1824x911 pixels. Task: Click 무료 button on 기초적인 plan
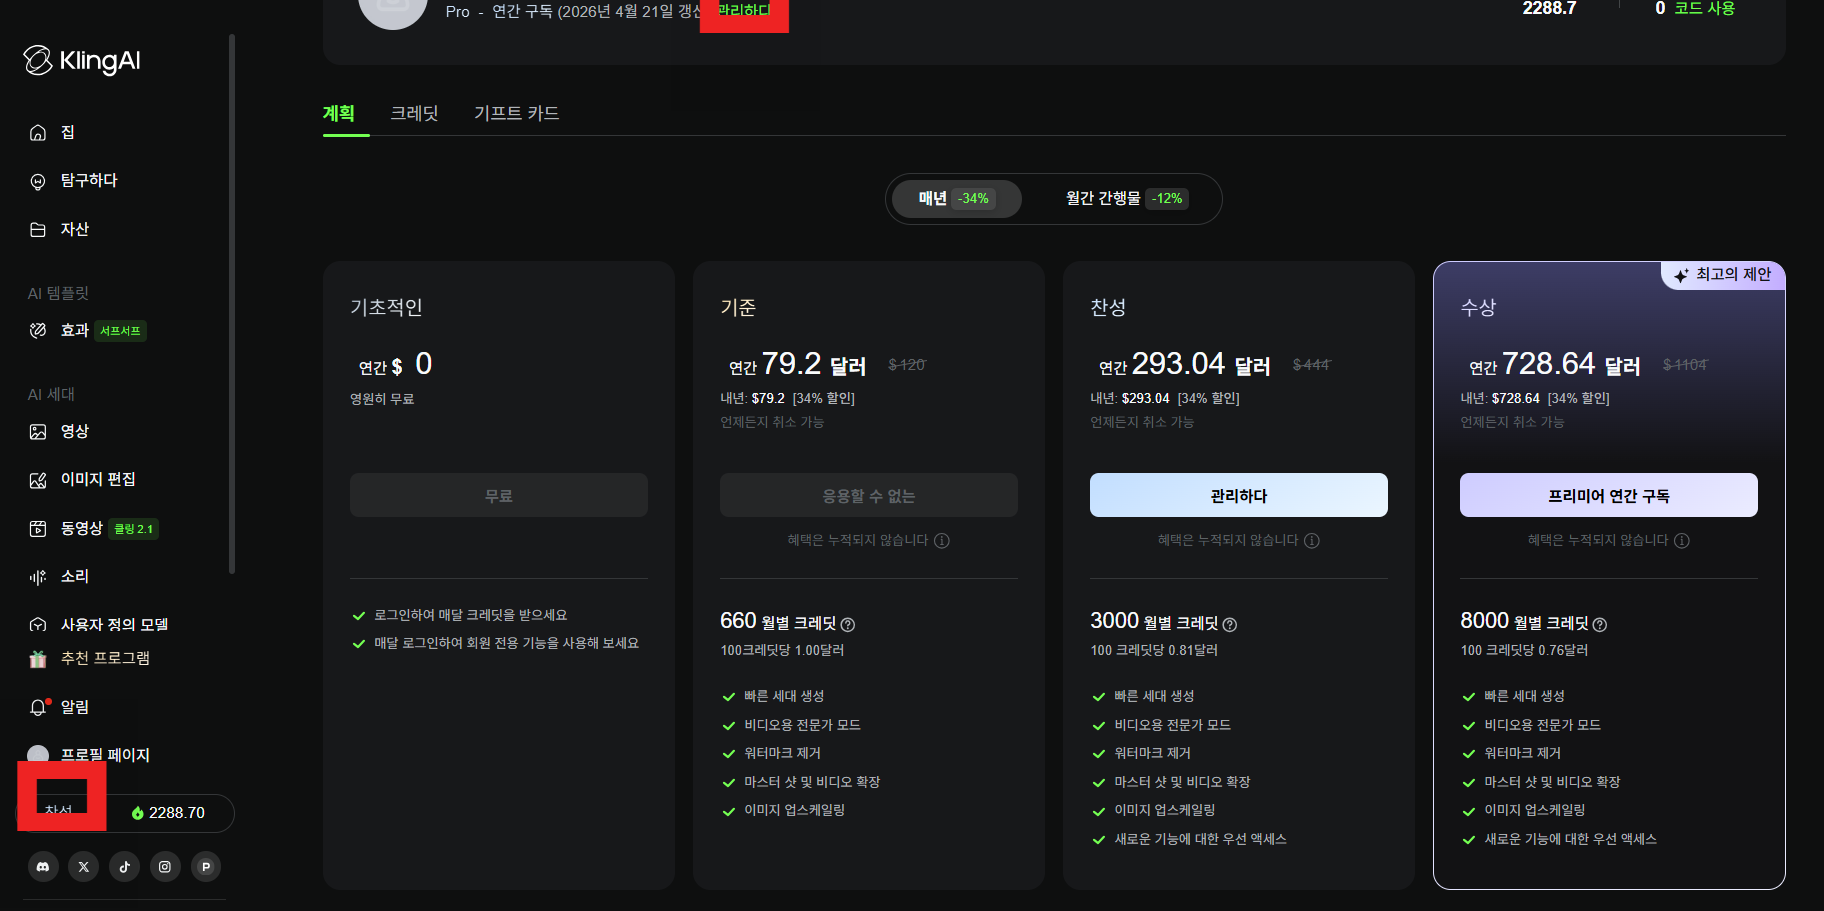click(499, 495)
